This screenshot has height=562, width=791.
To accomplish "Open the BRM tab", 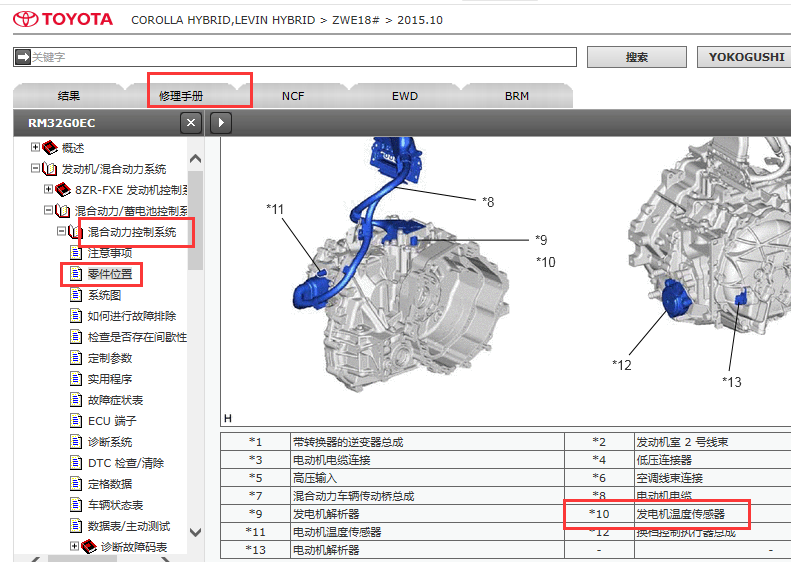I will point(517,96).
